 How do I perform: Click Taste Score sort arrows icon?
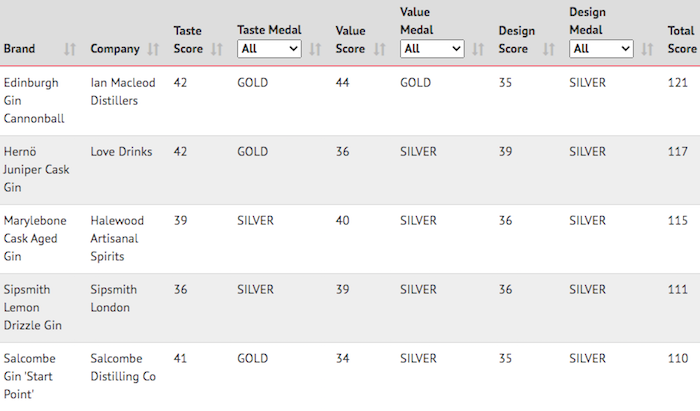click(217, 49)
